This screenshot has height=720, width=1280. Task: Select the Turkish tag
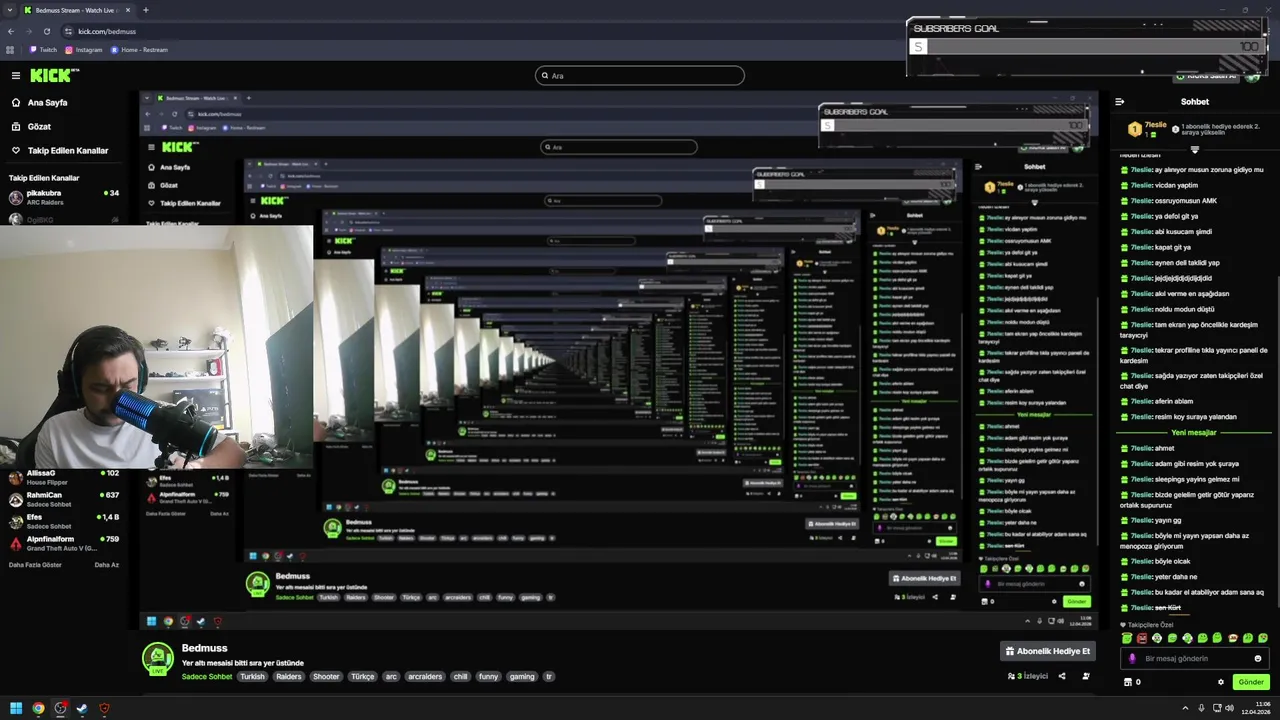click(x=252, y=677)
